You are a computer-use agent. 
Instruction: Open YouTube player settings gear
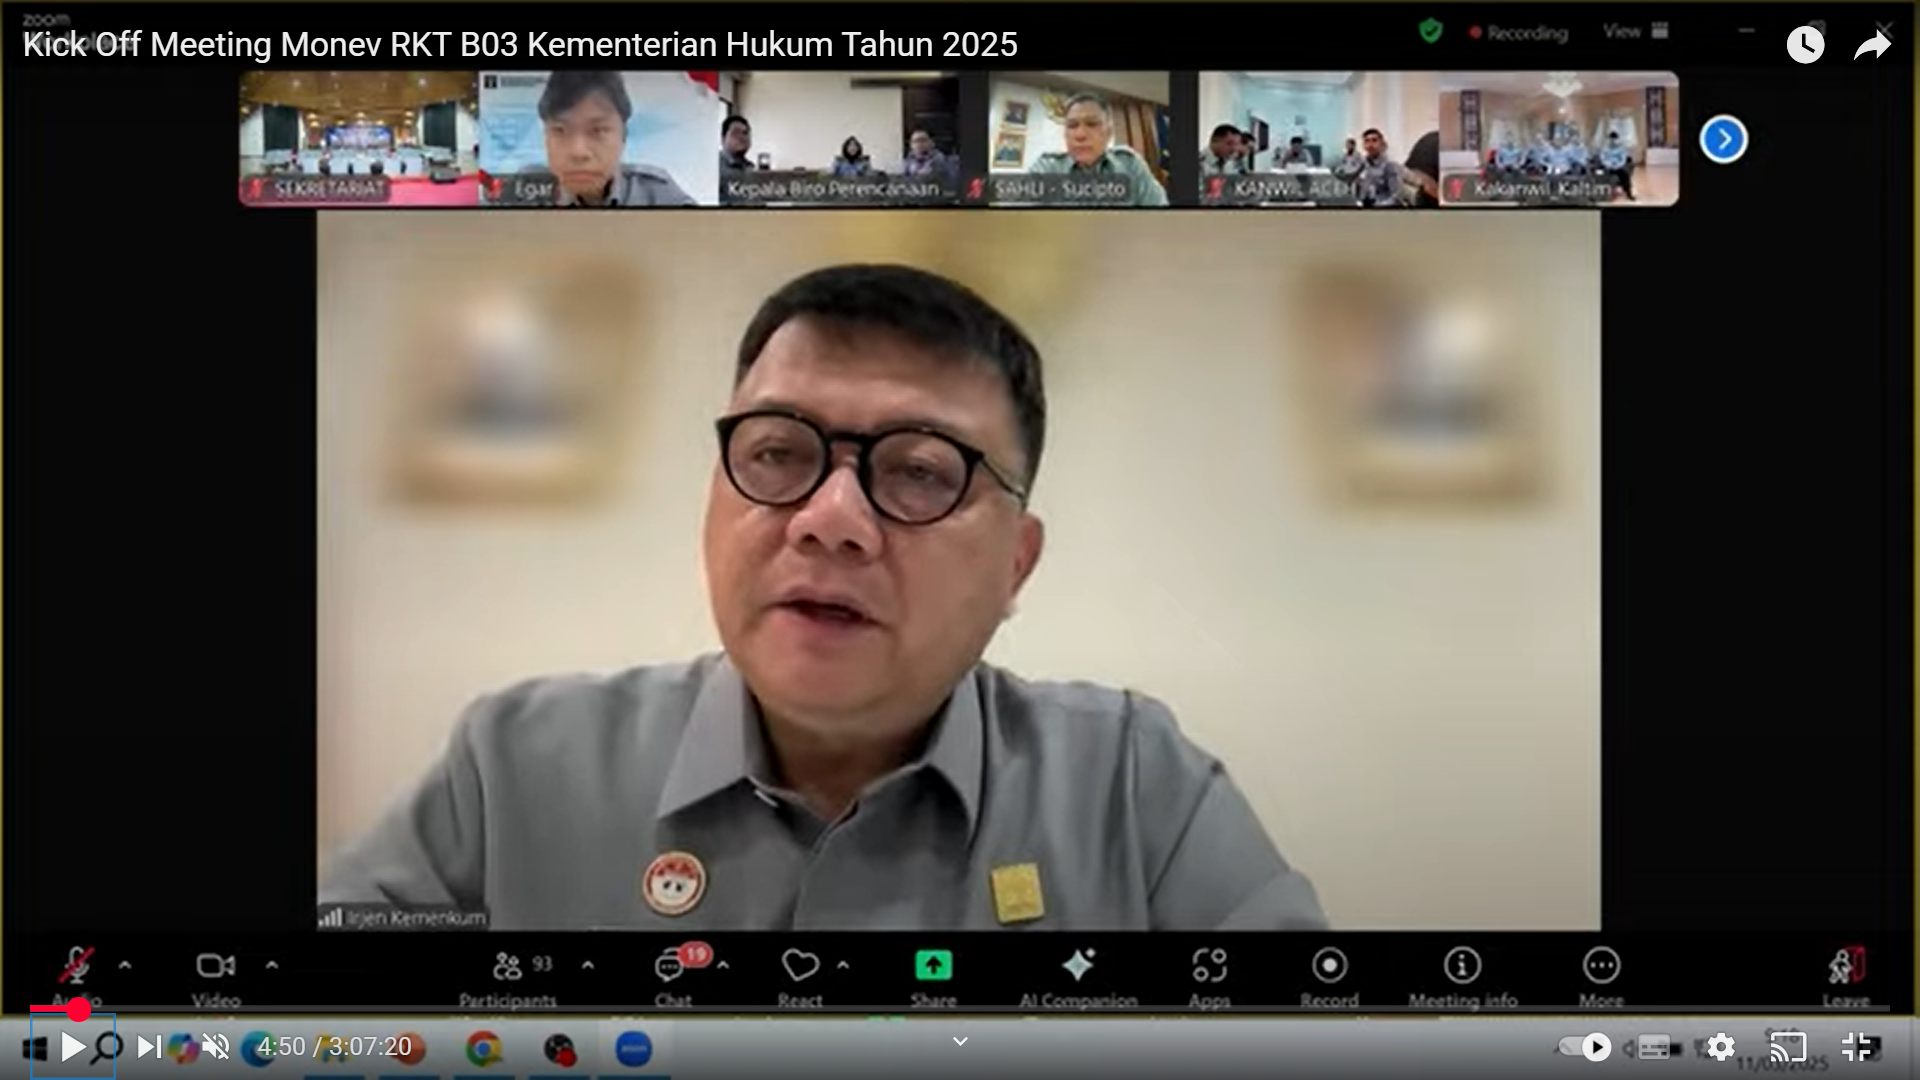[1721, 1047]
